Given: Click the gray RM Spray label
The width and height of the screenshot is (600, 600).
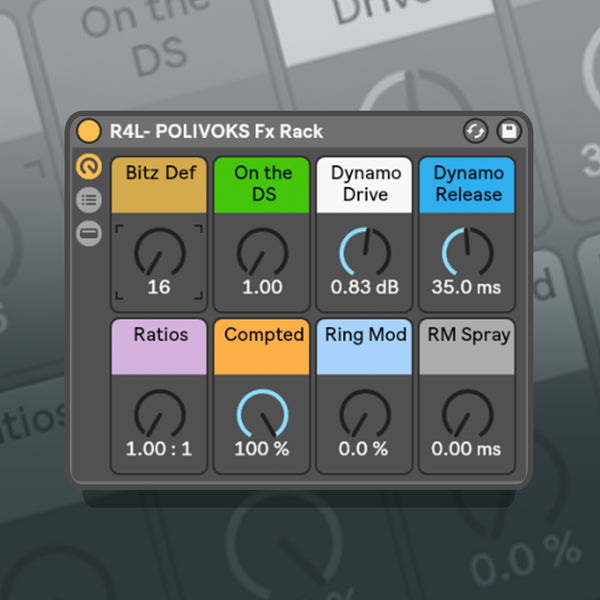Looking at the screenshot, I should coord(467,347).
